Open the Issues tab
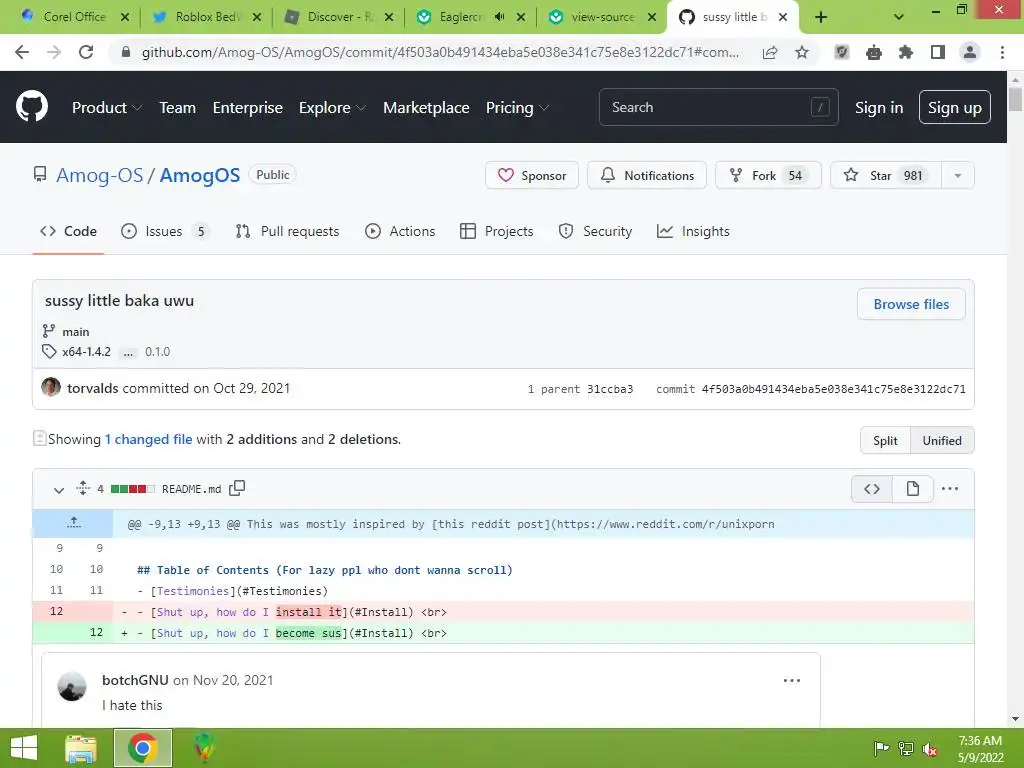The image size is (1024, 768). click(x=165, y=231)
